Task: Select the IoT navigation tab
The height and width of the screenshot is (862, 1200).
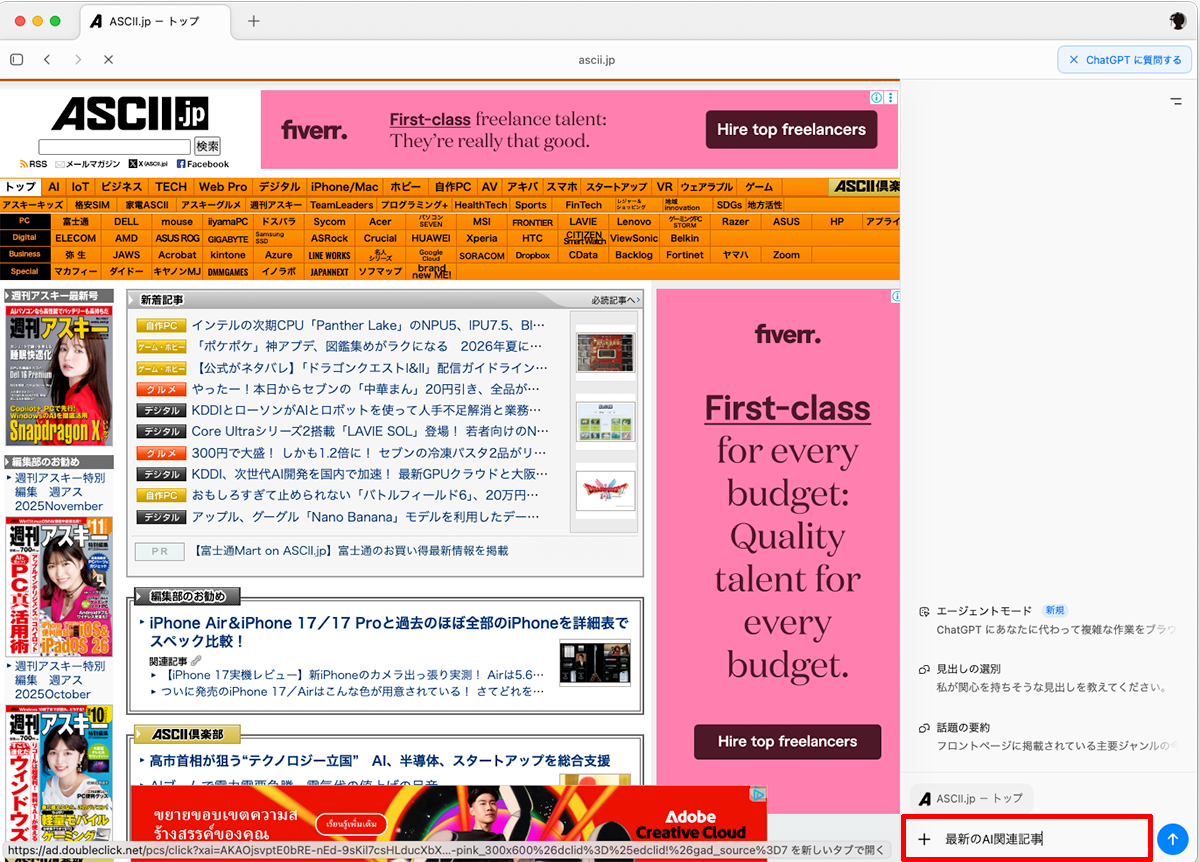Action: (x=81, y=187)
